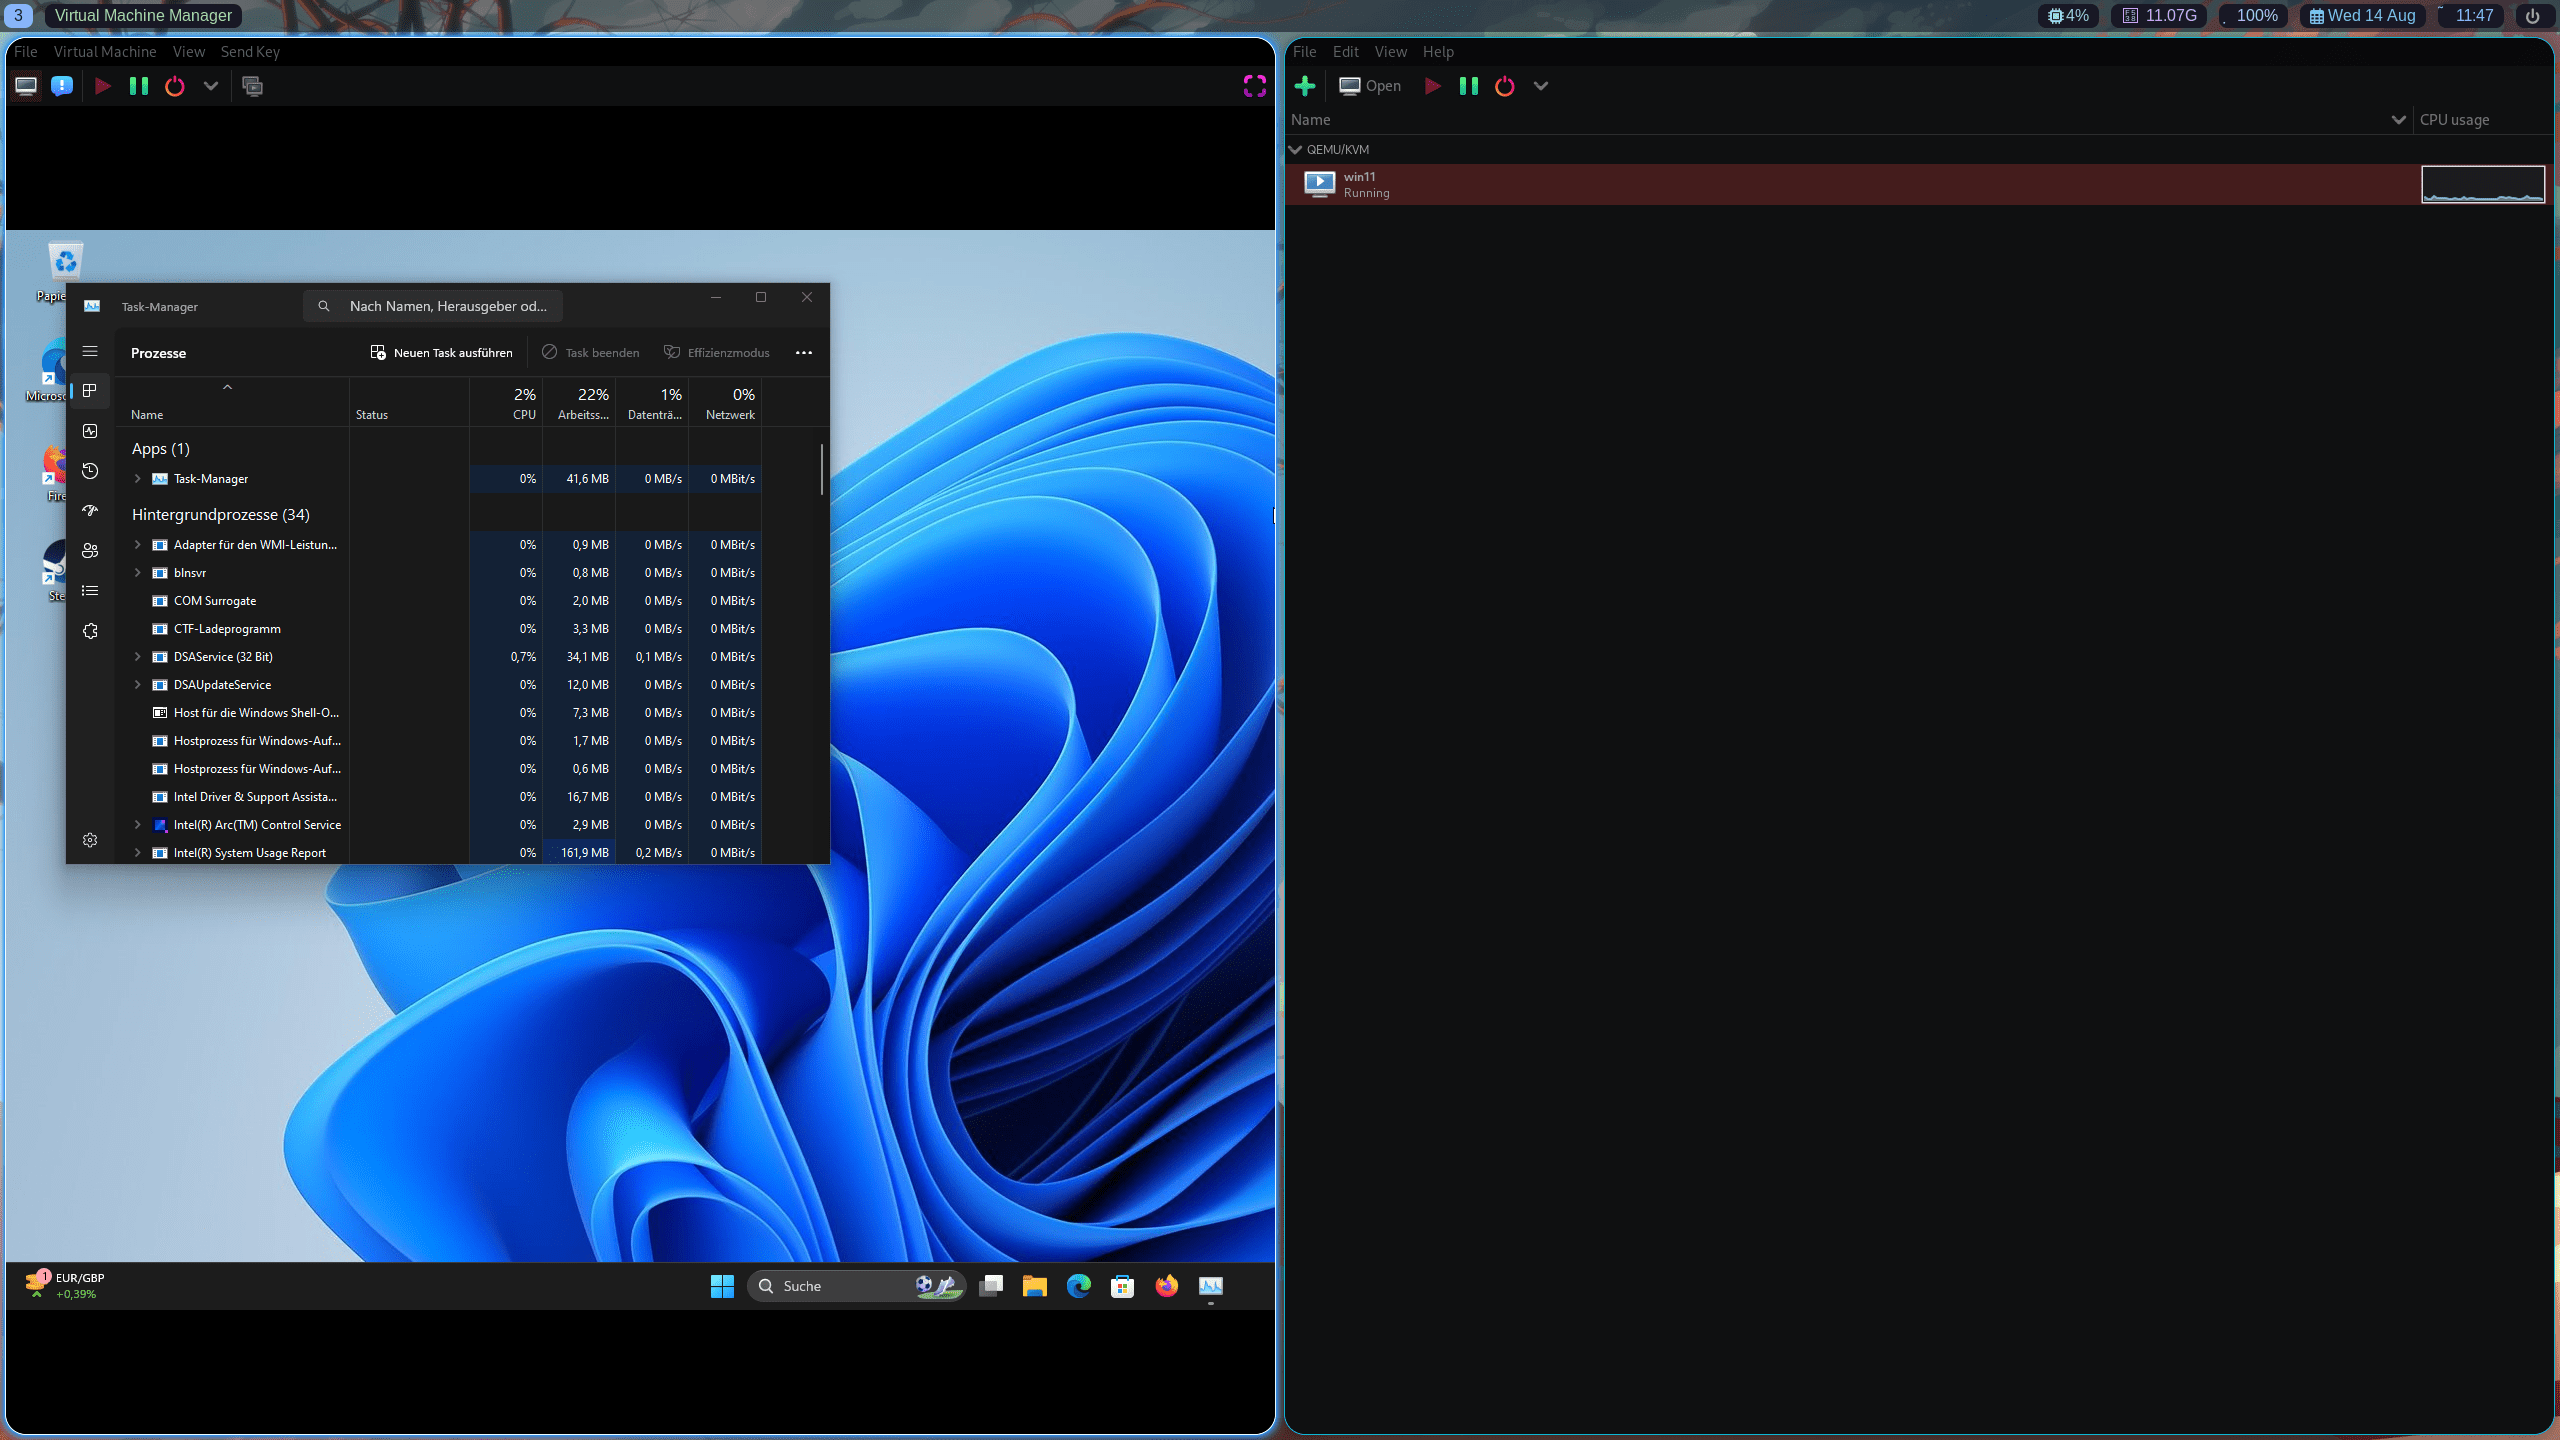Open the Send Key menu
Image resolution: width=2560 pixels, height=1440 pixels.
(x=250, y=52)
